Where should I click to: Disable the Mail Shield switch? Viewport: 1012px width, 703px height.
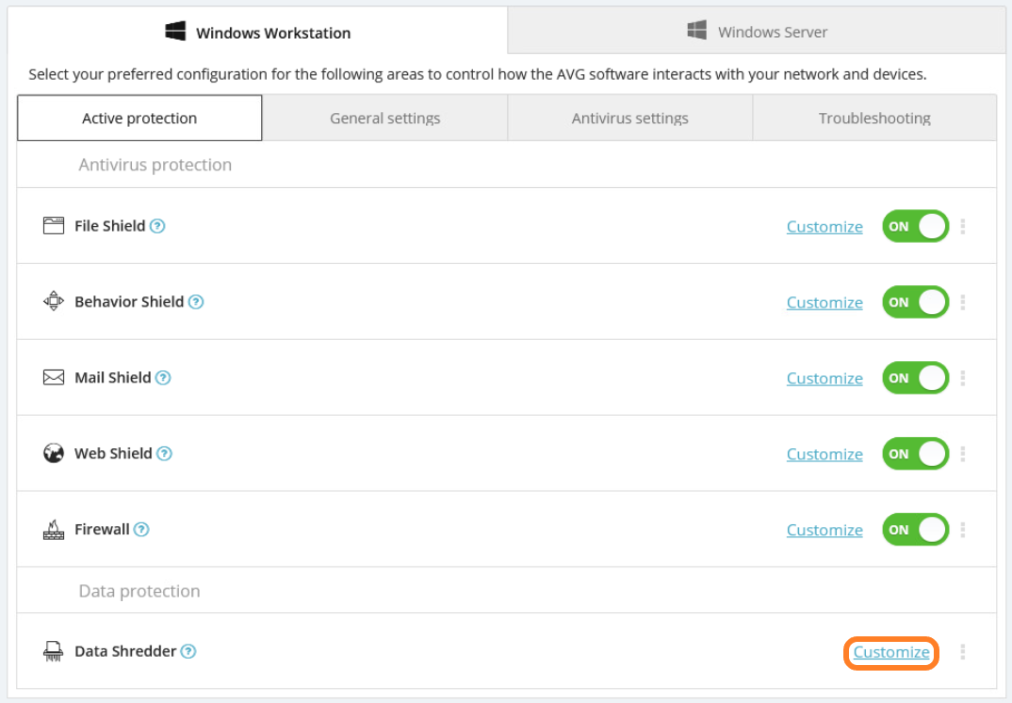[916, 378]
